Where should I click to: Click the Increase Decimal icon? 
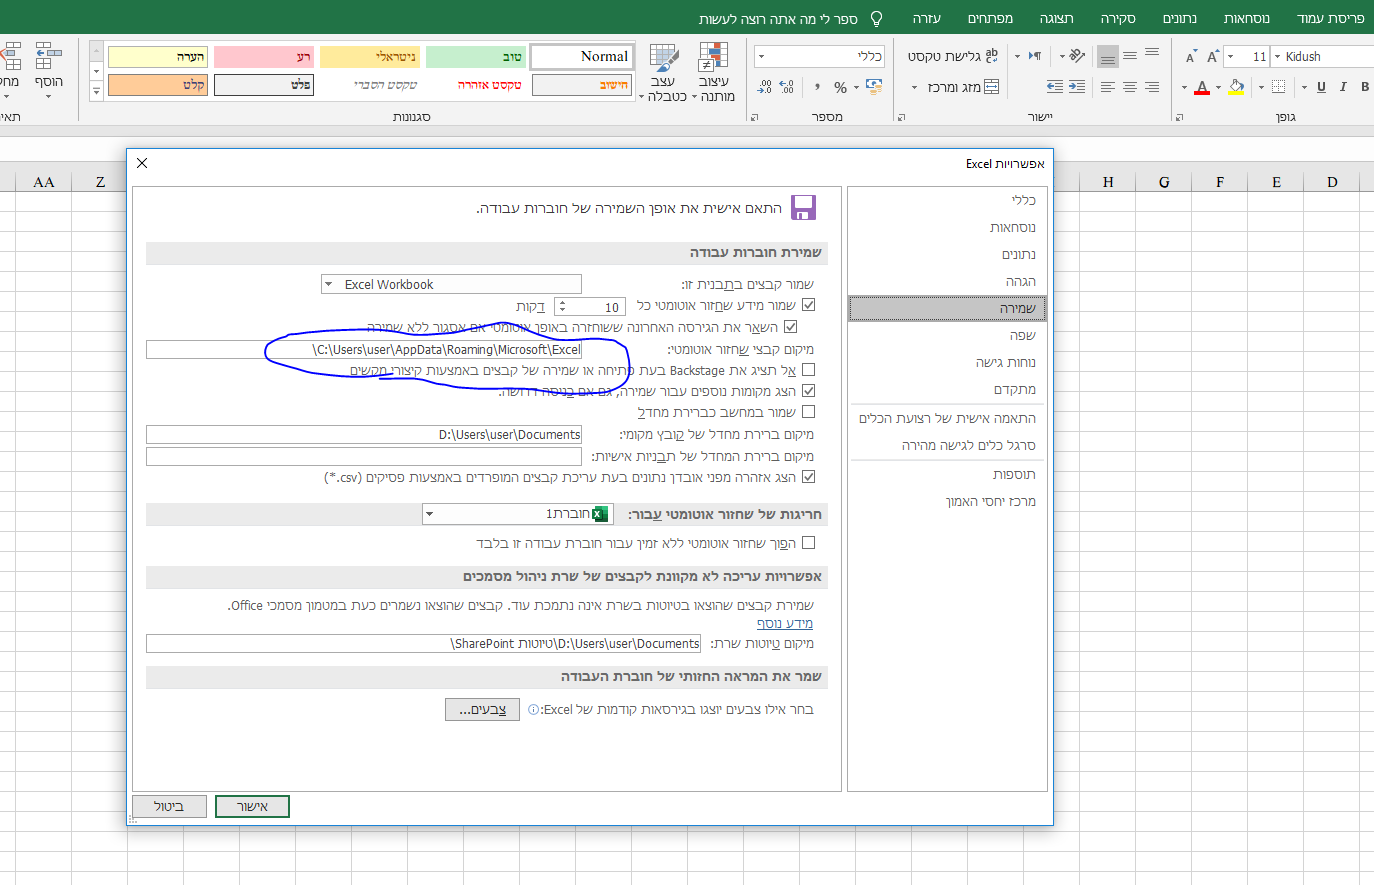click(786, 87)
